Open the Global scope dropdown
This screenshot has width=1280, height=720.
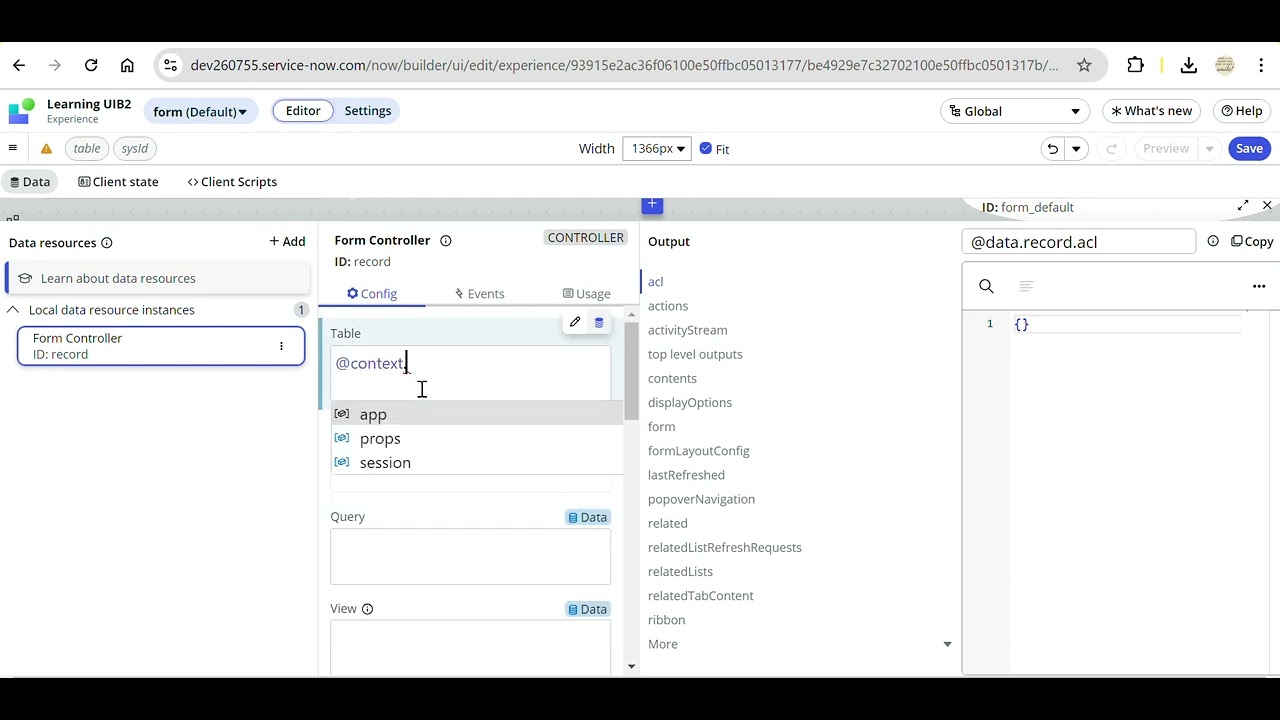(x=1015, y=111)
